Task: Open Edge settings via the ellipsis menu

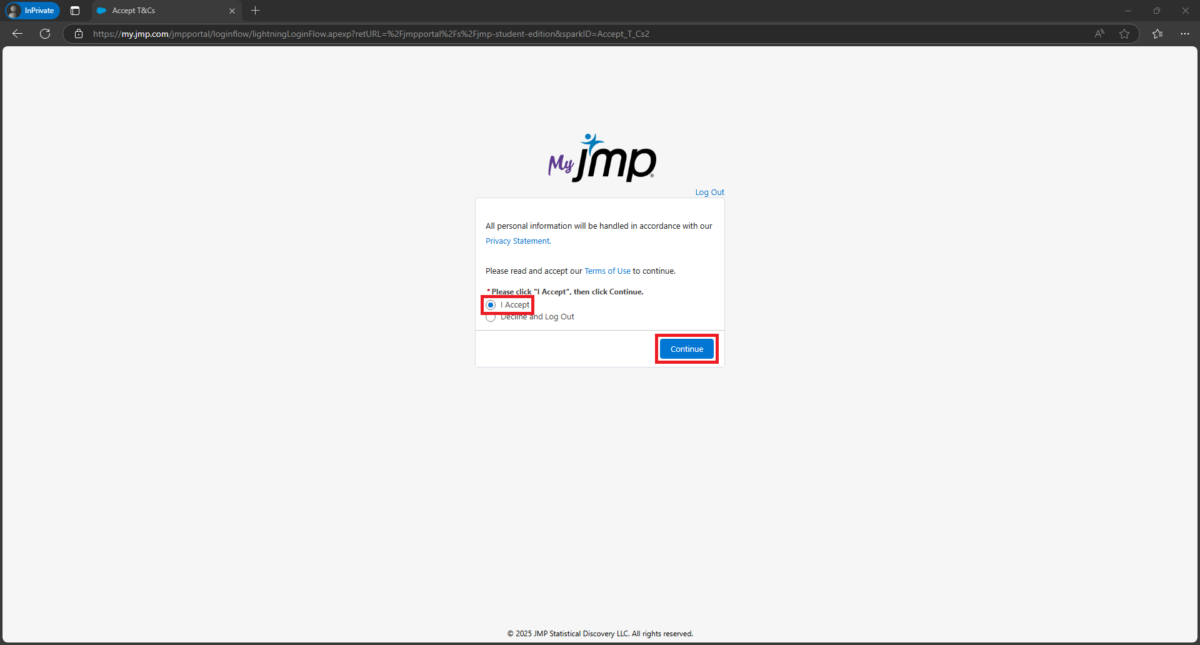Action: [1185, 33]
